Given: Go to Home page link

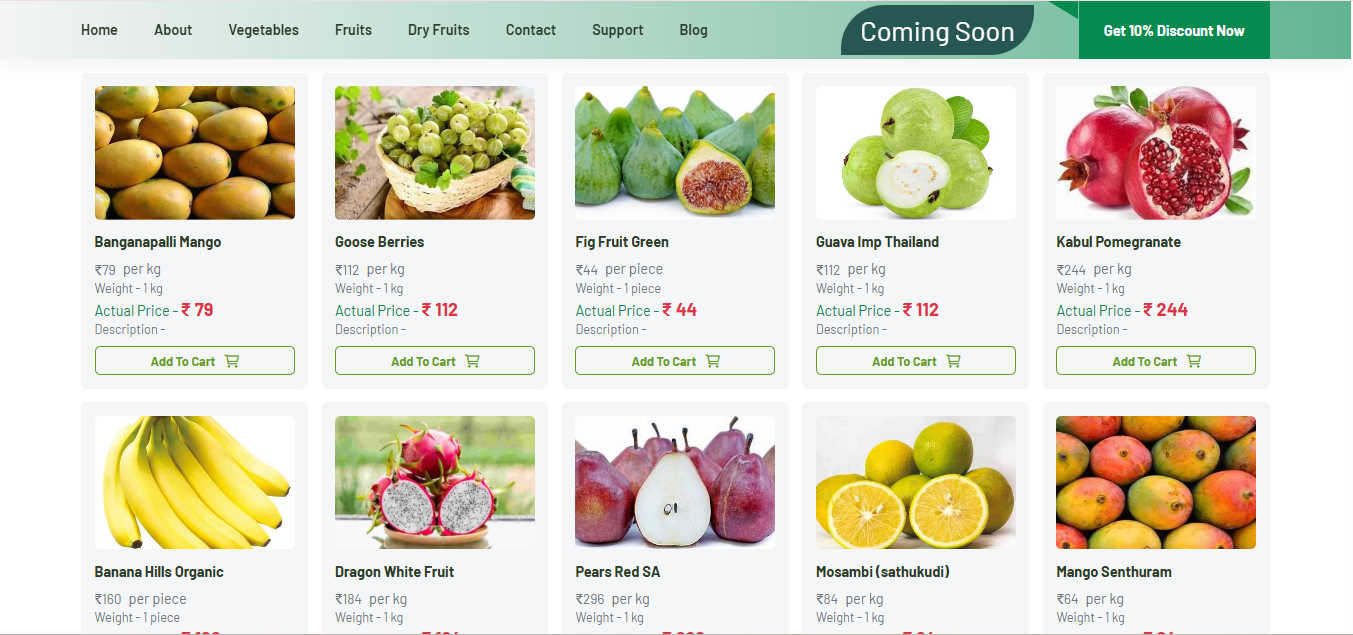Looking at the screenshot, I should coord(99,30).
